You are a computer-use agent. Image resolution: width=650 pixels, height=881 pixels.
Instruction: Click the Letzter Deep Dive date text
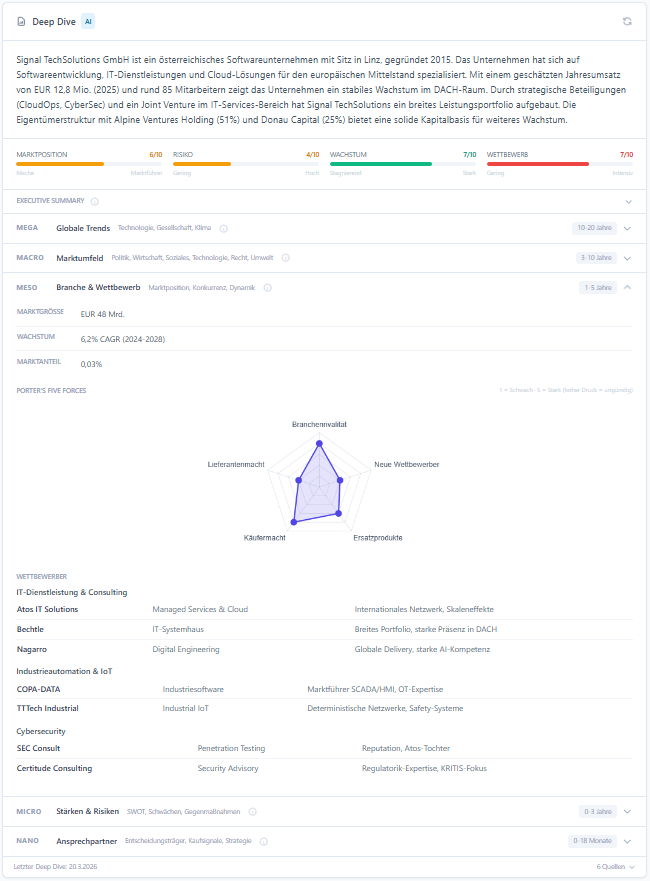[x=55, y=866]
